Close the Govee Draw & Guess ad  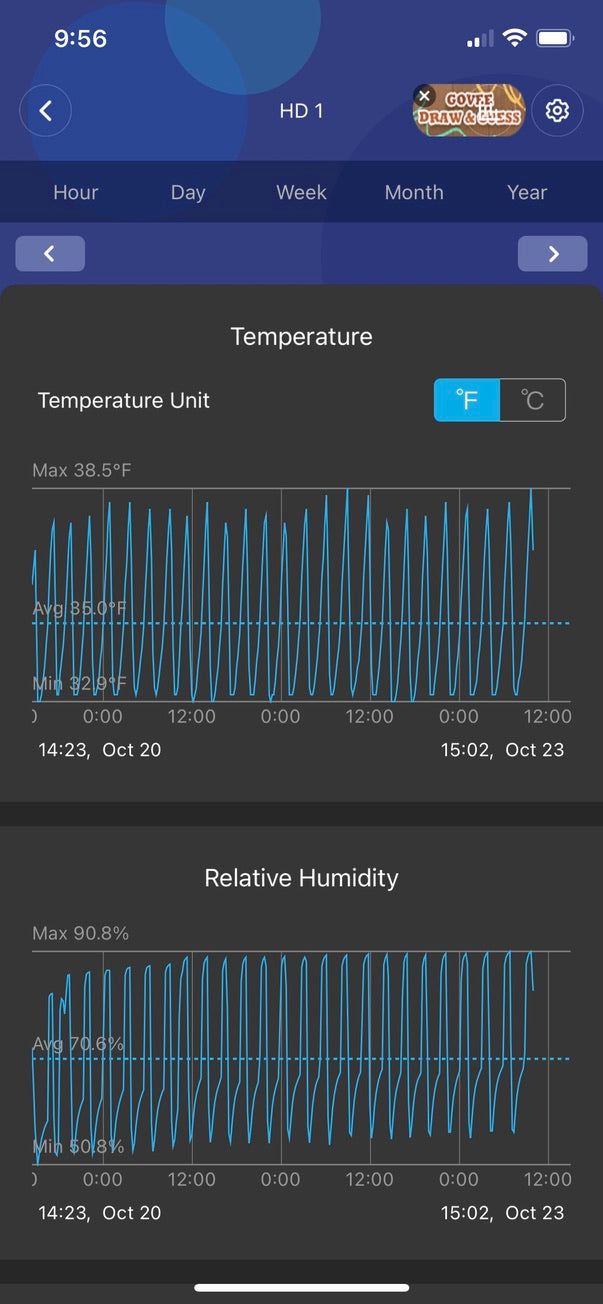[425, 97]
